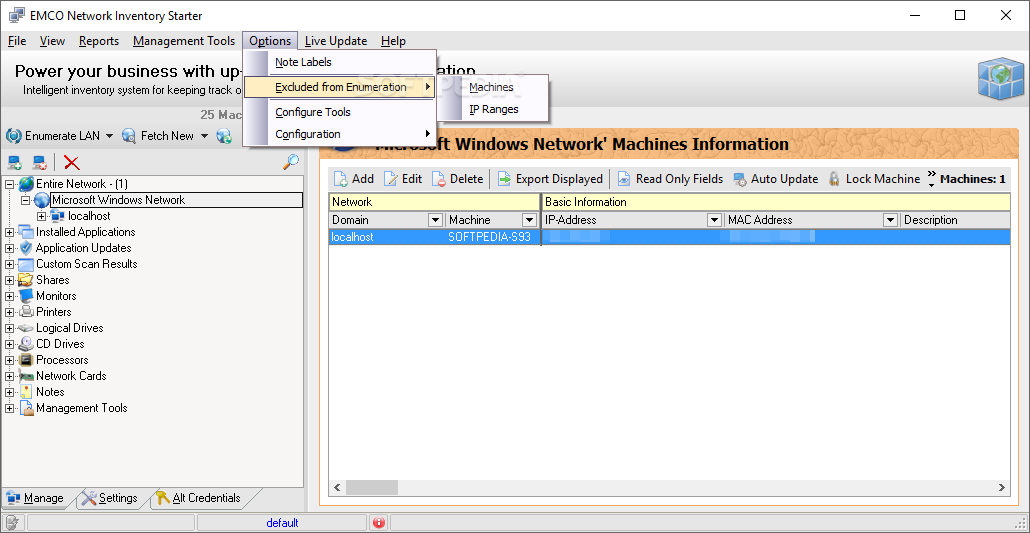This screenshot has height=533, width=1030.
Task: Click the Add button in machines toolbar
Action: [354, 179]
